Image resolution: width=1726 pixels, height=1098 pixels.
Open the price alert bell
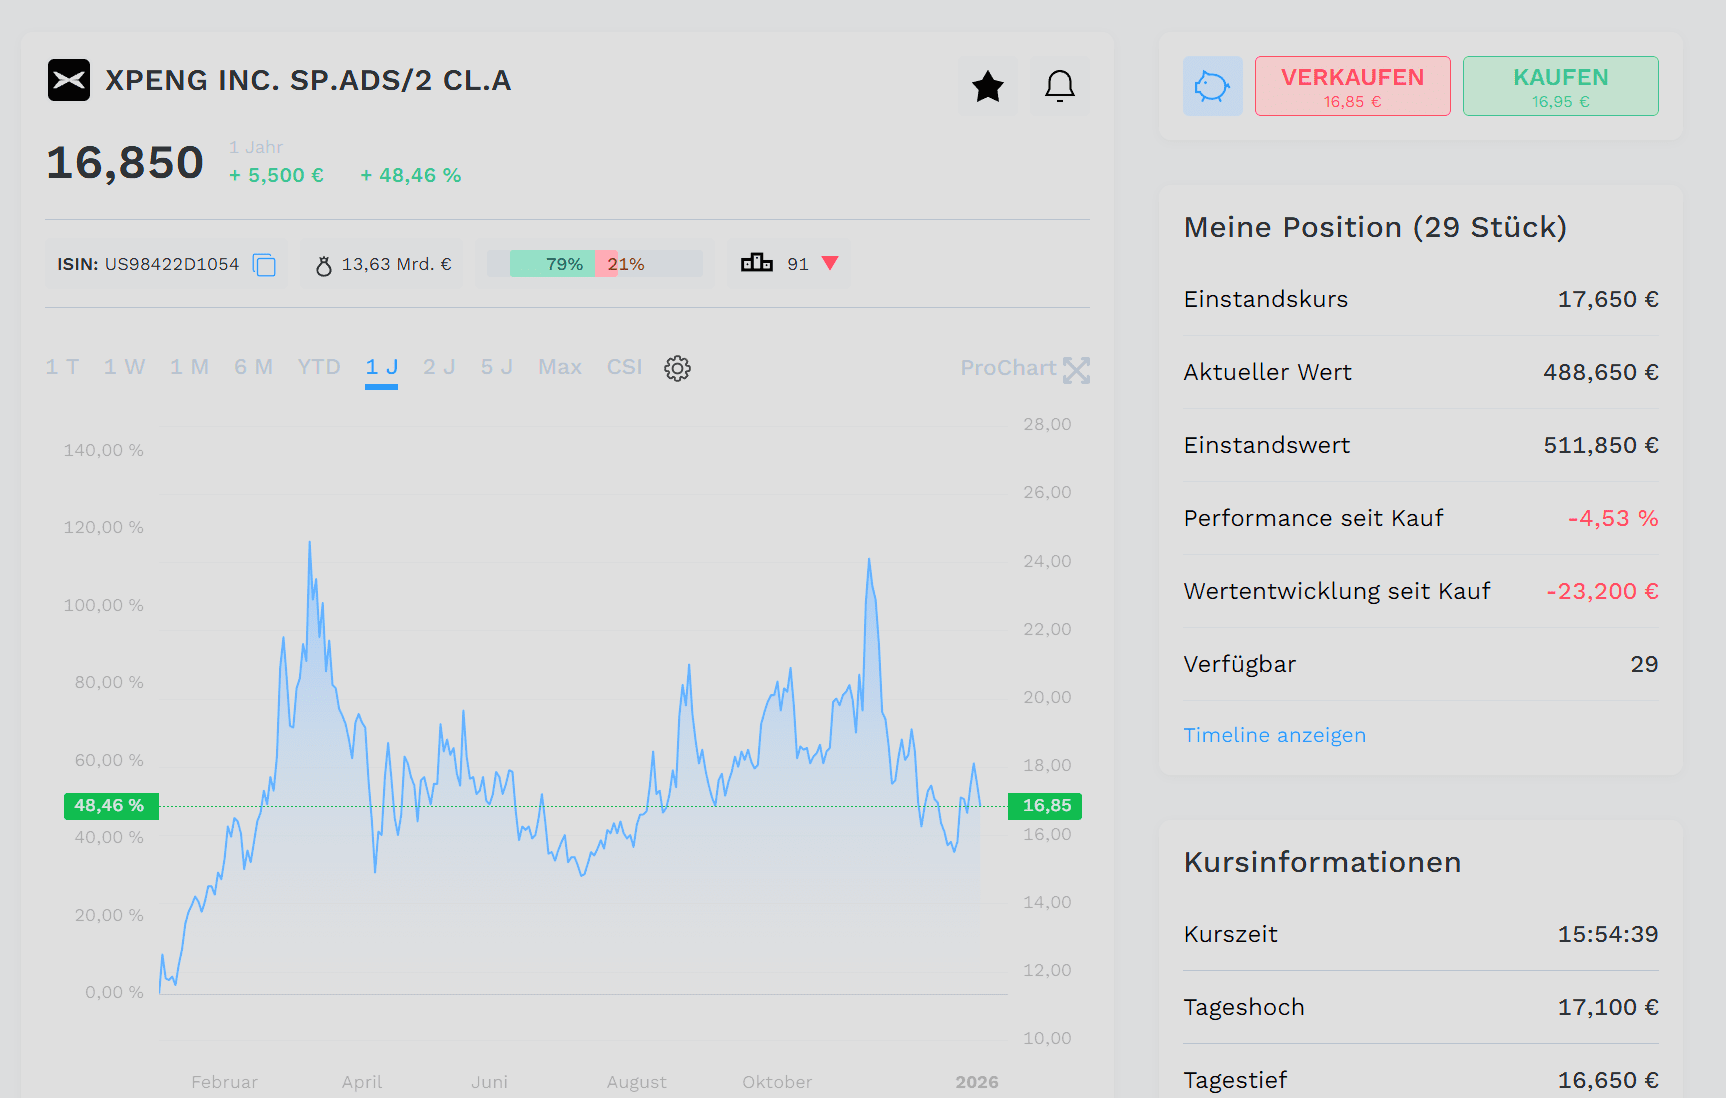pos(1060,86)
